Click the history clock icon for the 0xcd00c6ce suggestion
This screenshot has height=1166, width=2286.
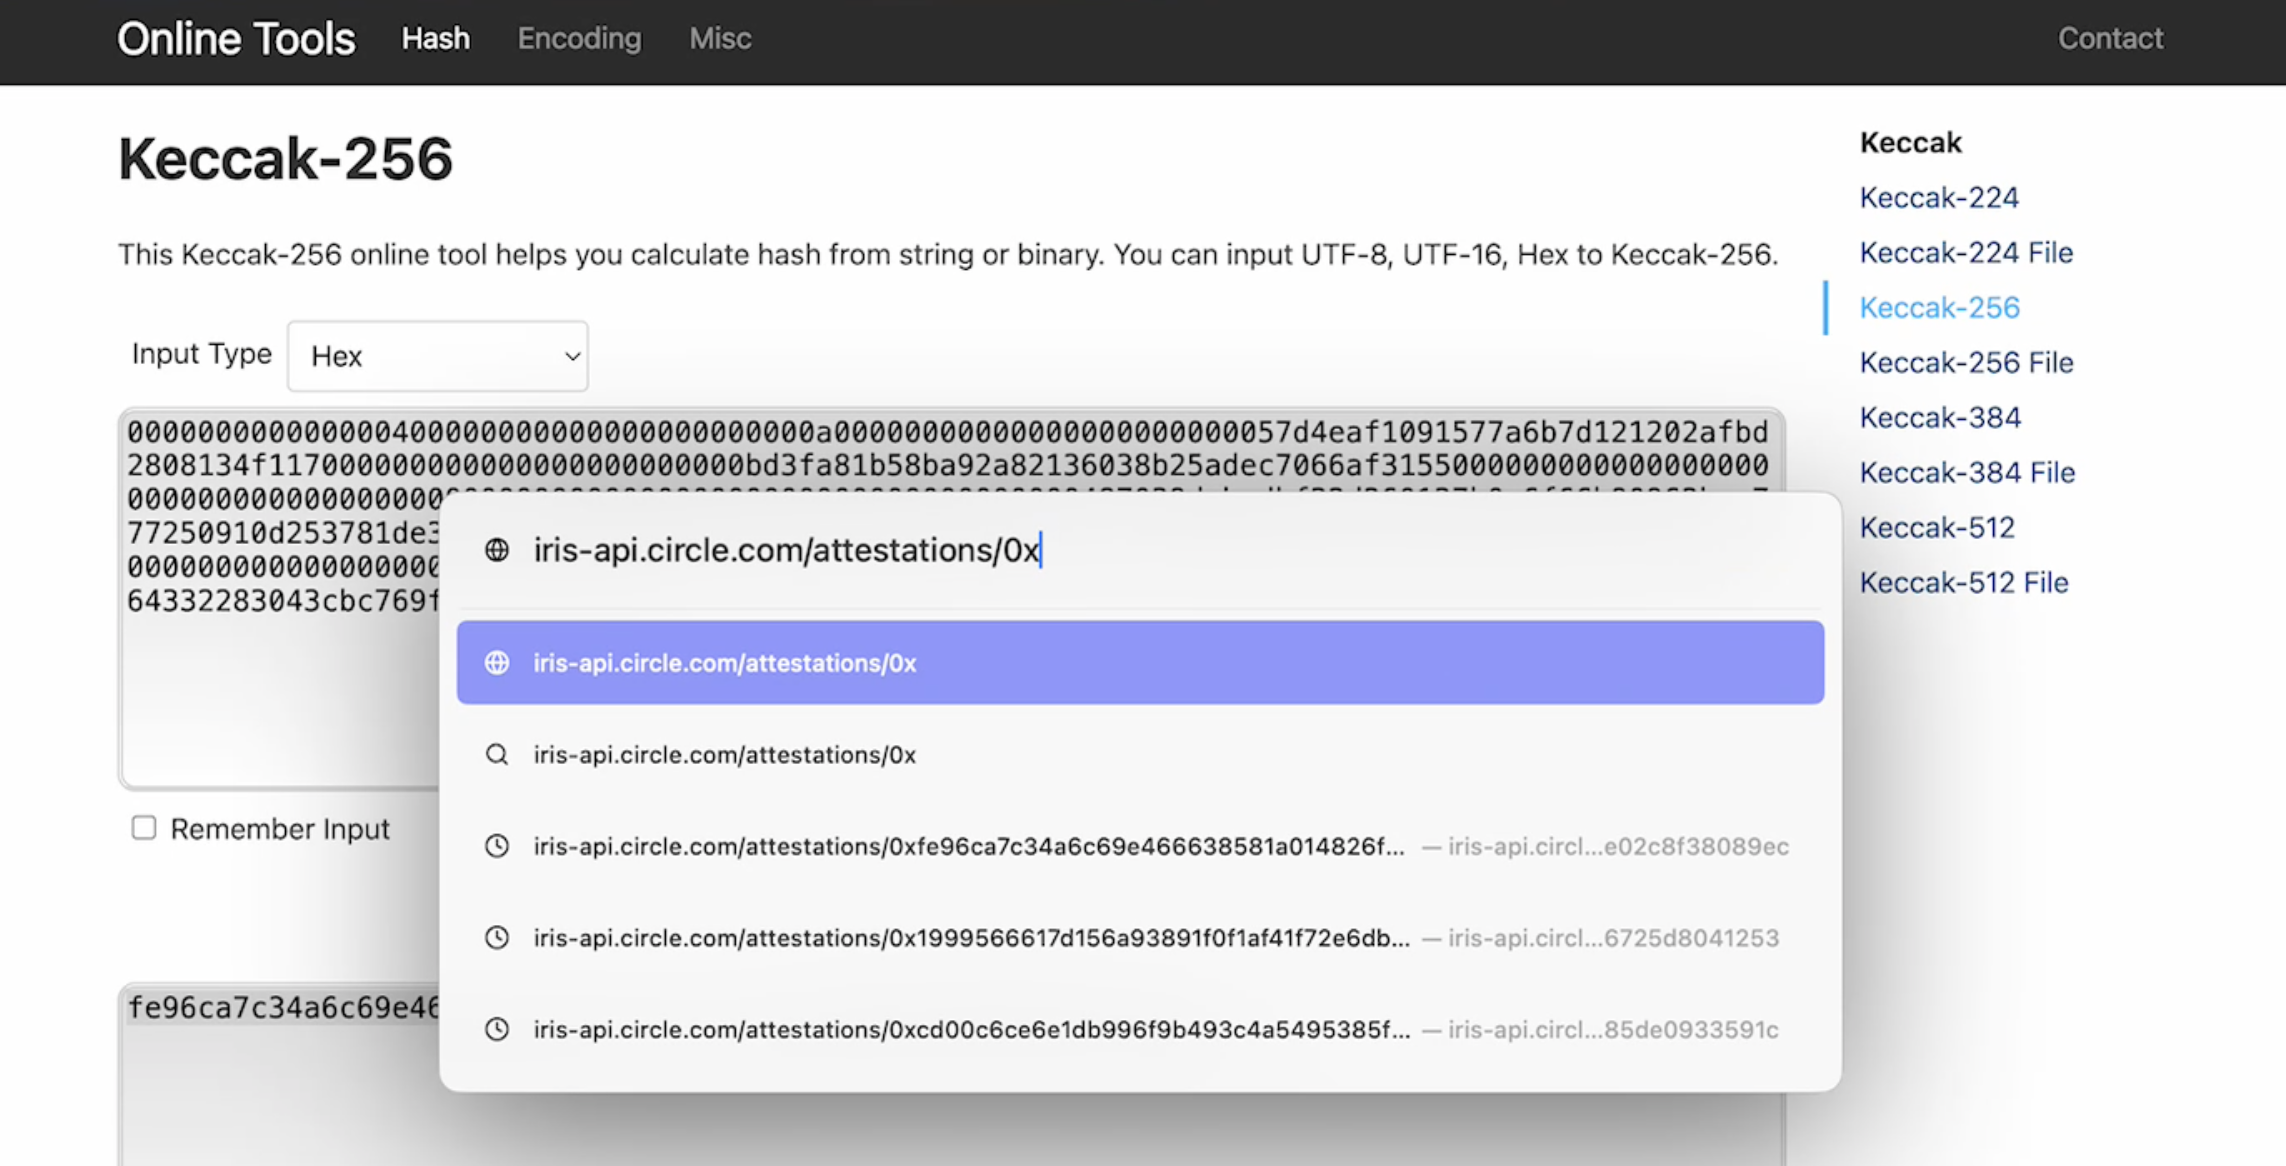pos(497,1030)
